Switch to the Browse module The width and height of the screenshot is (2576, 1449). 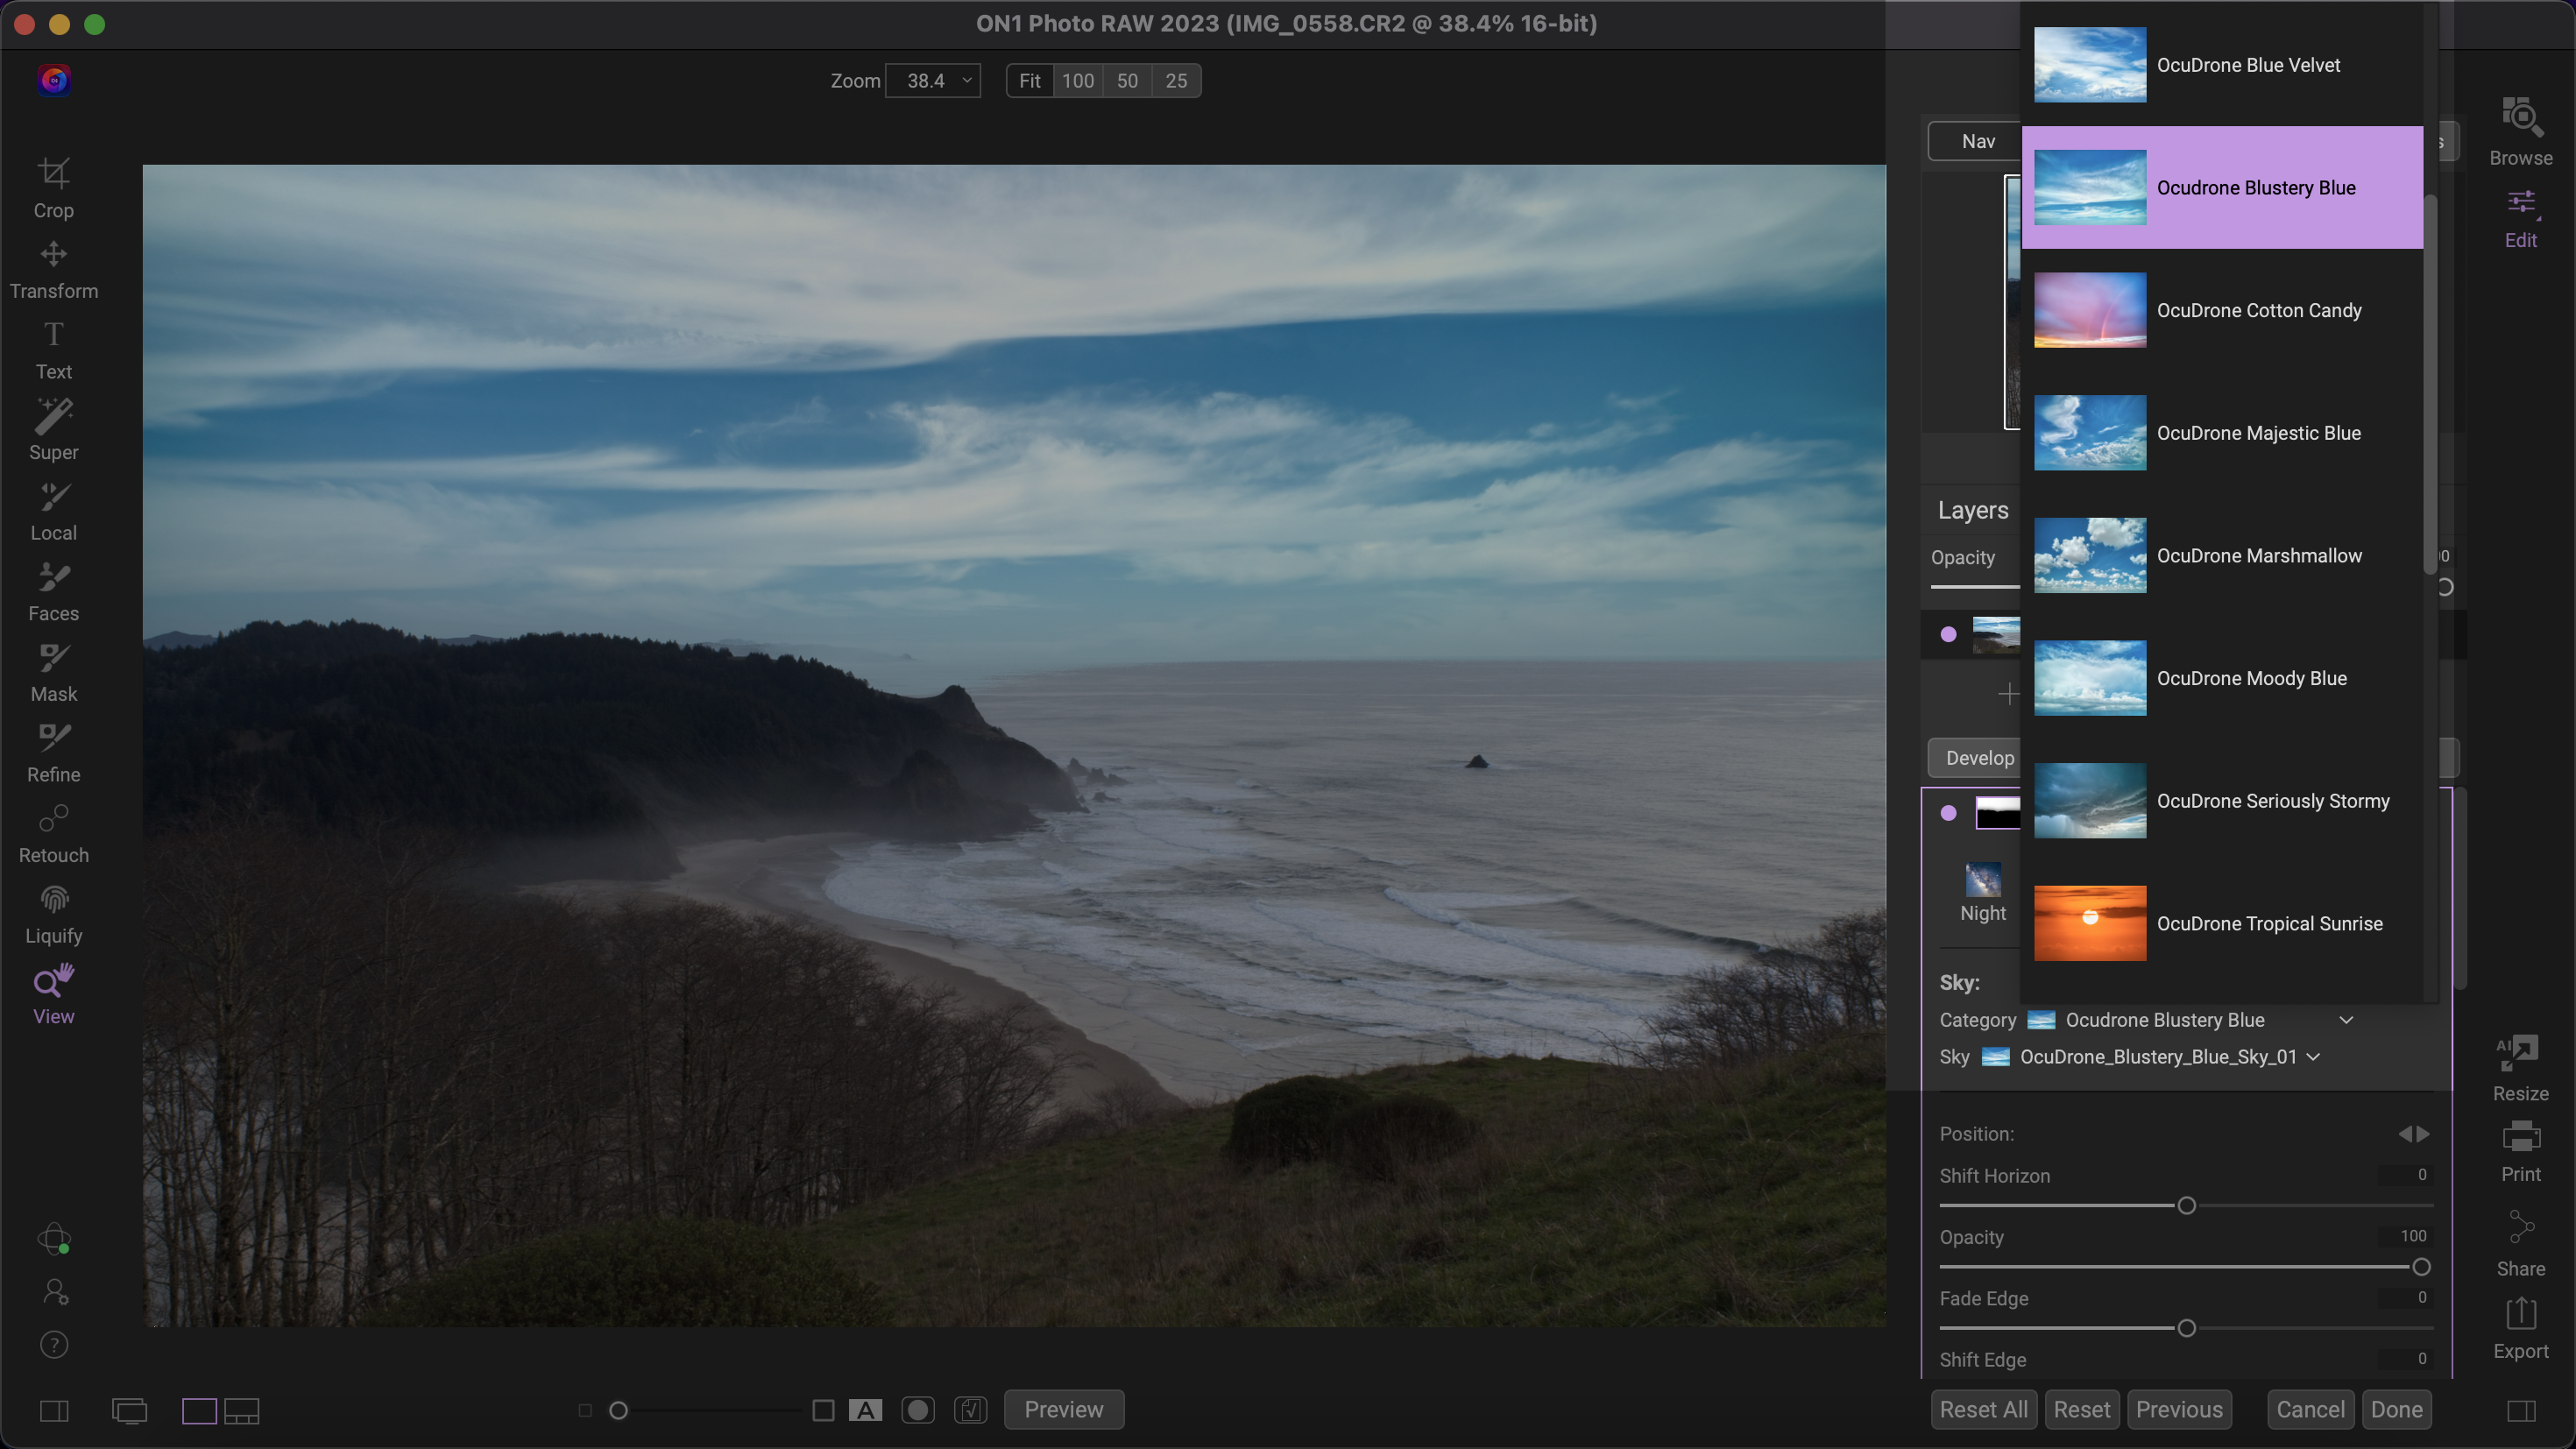point(2520,131)
